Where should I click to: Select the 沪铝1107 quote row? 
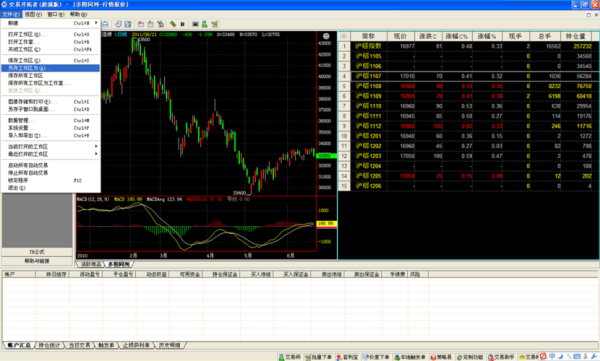click(x=468, y=76)
